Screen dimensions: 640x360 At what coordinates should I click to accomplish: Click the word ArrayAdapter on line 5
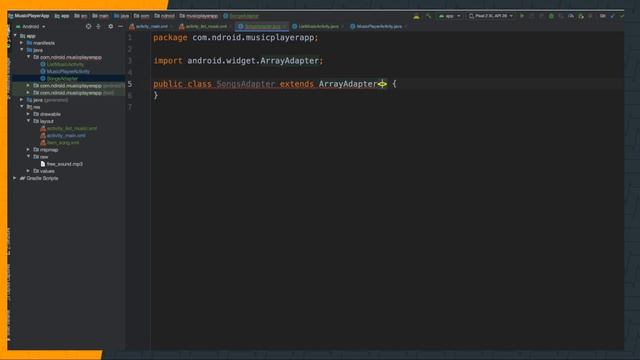click(348, 84)
